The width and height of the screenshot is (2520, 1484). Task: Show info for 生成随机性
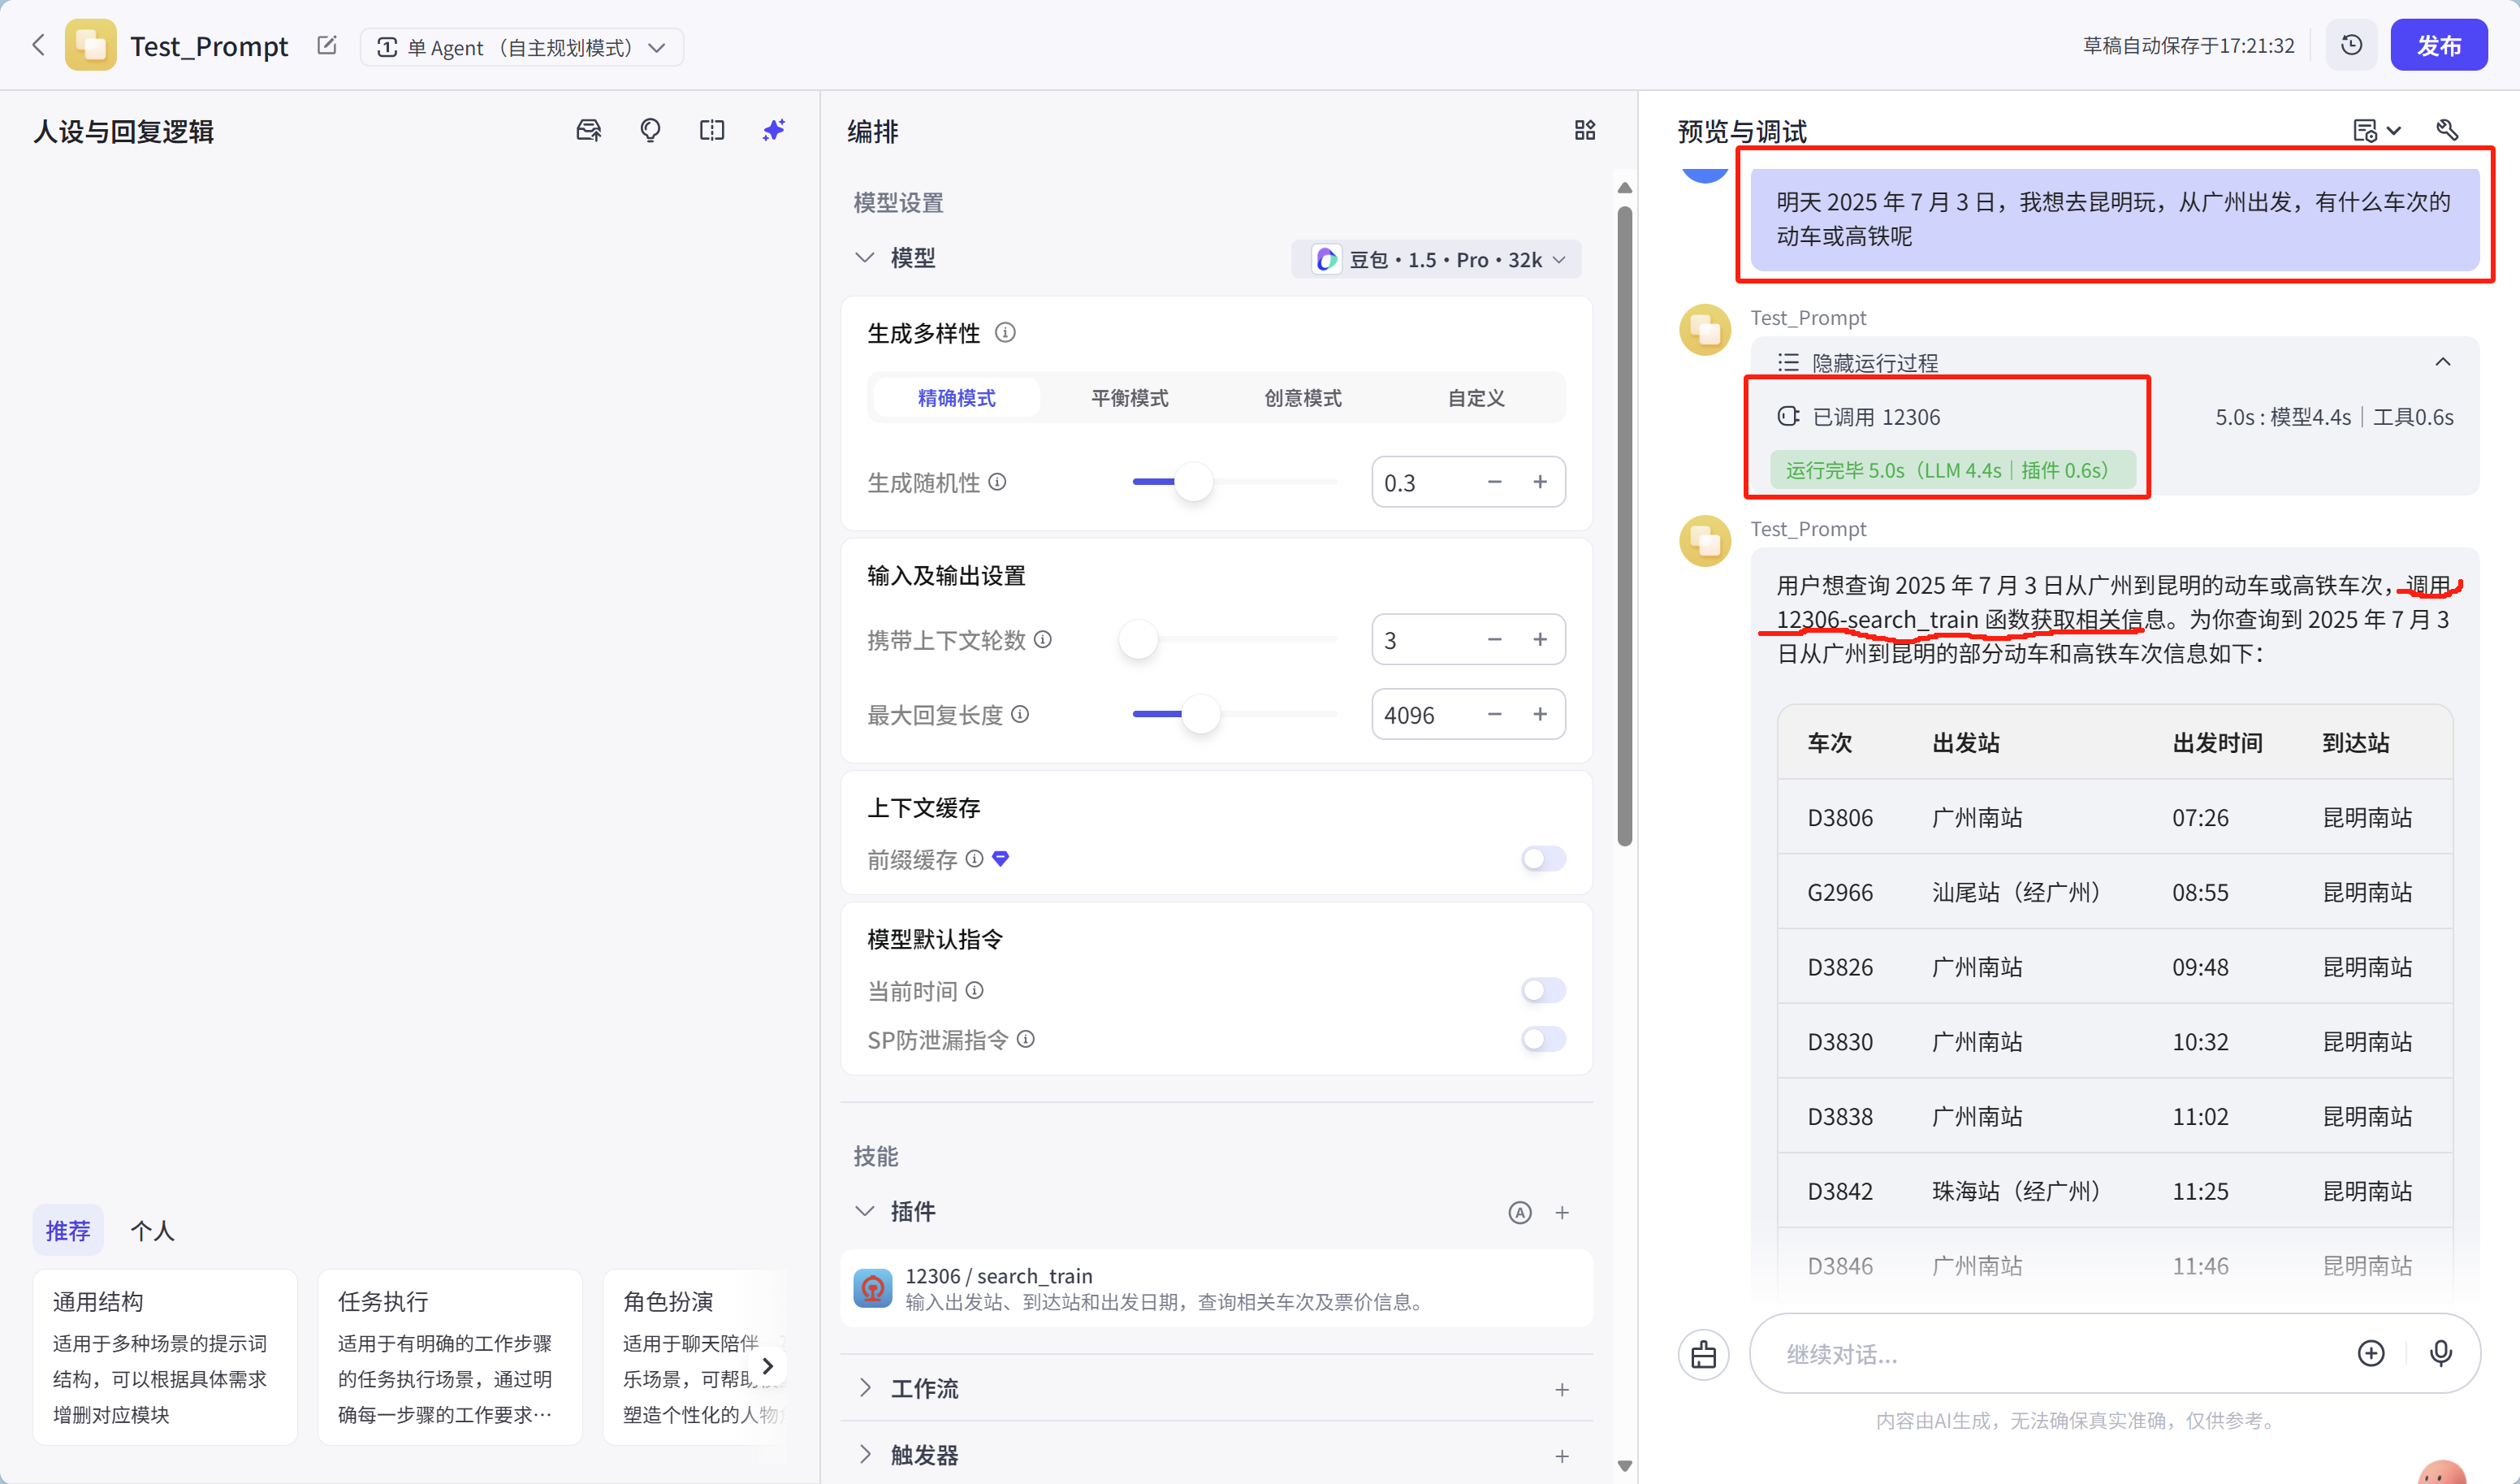click(997, 482)
